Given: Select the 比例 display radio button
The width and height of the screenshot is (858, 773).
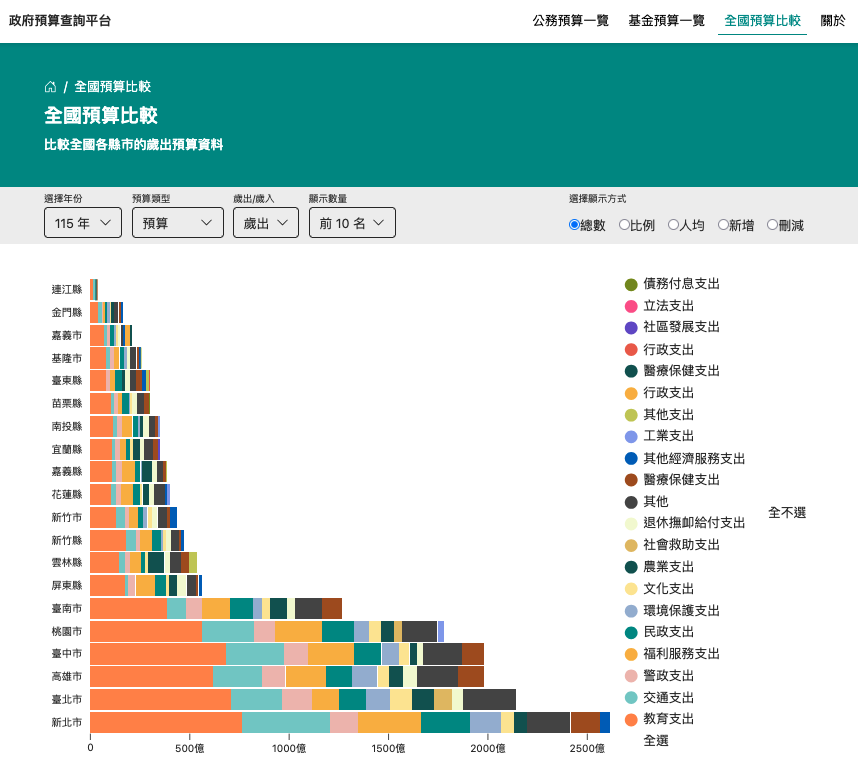Looking at the screenshot, I should point(624,225).
